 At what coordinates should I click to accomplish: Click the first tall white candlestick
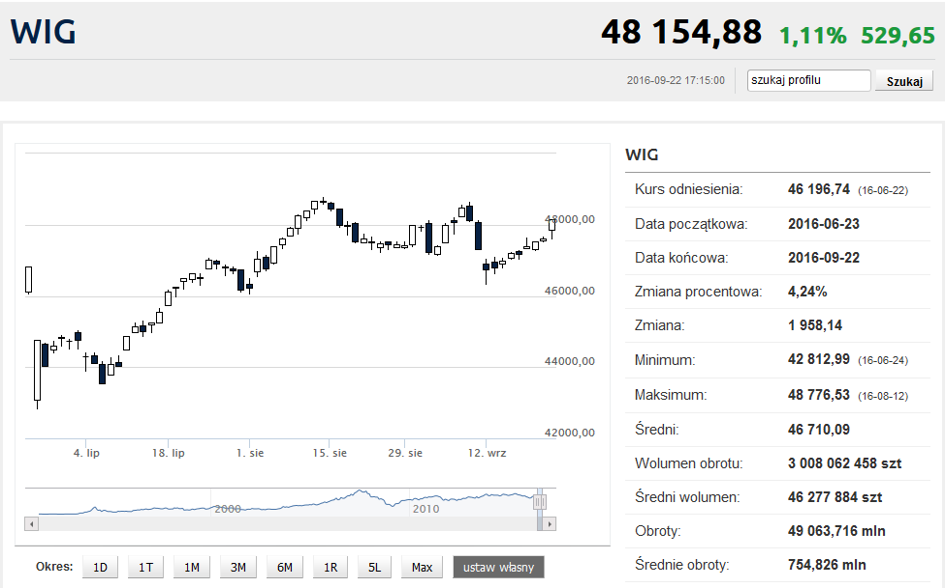pyautogui.click(x=37, y=370)
